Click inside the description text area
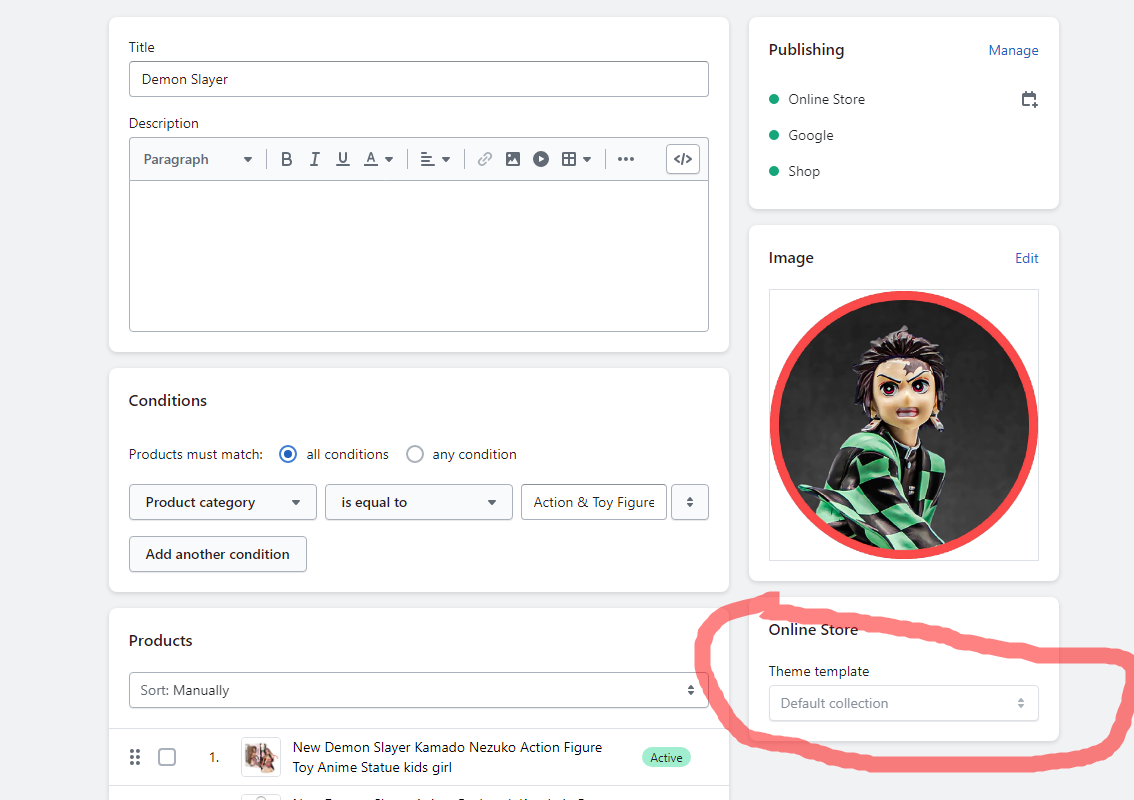 419,256
